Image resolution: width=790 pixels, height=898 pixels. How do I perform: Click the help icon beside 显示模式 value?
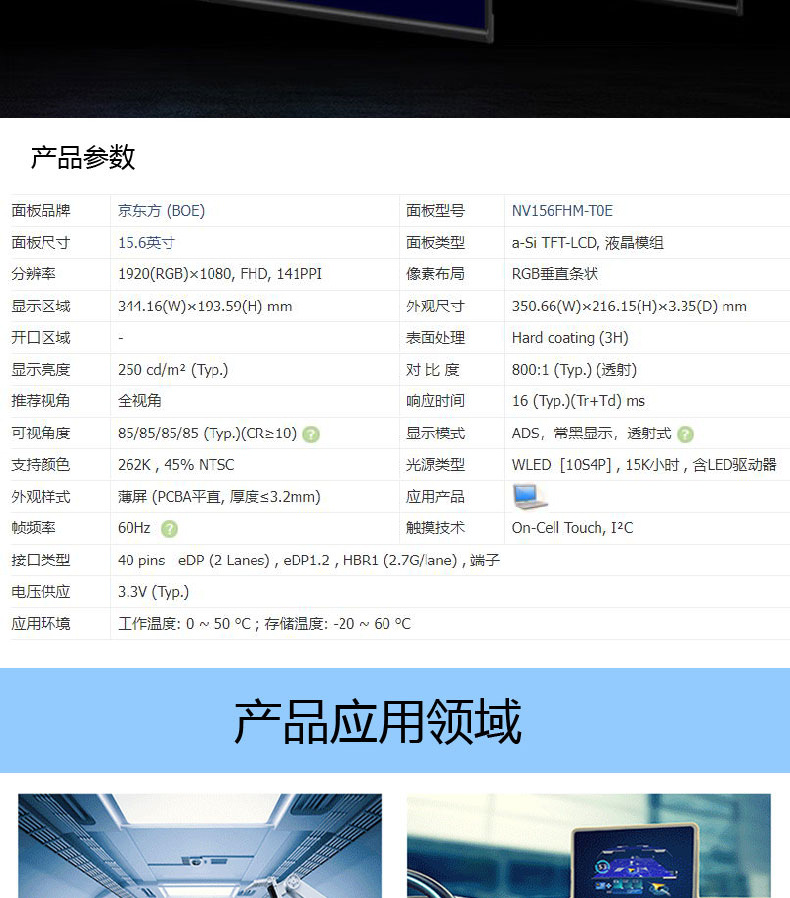pos(685,435)
